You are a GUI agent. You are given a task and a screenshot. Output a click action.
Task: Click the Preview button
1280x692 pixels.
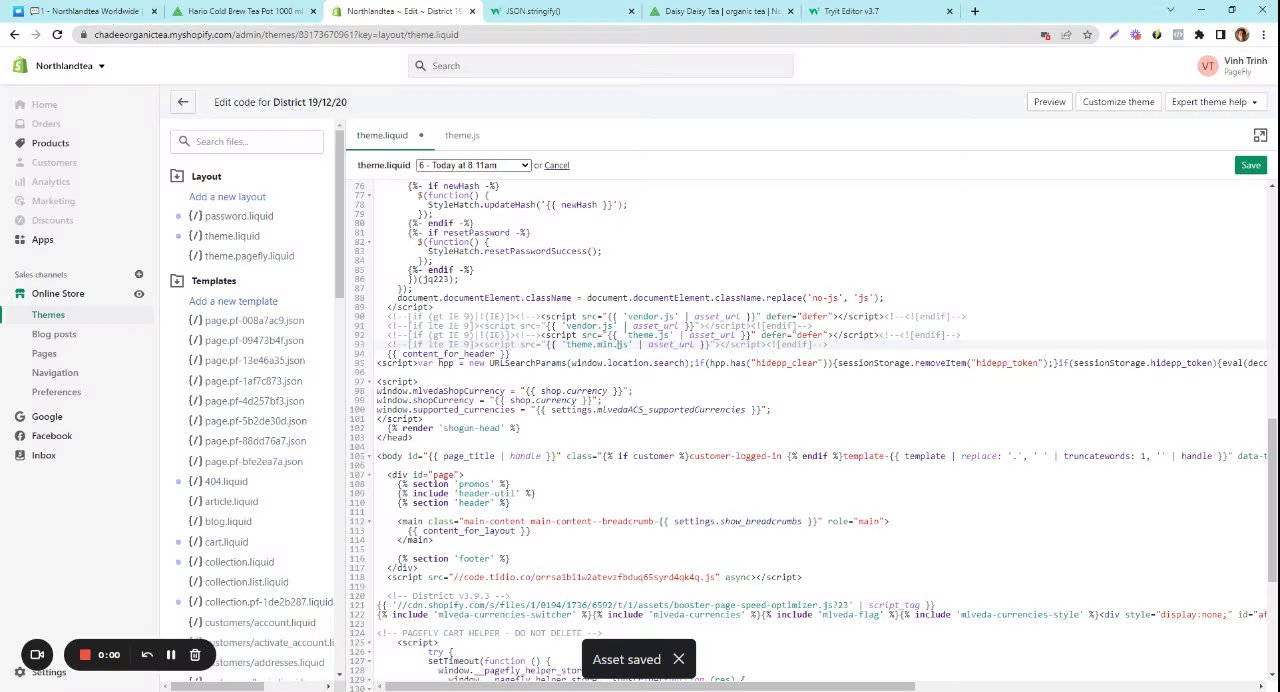click(x=1049, y=102)
